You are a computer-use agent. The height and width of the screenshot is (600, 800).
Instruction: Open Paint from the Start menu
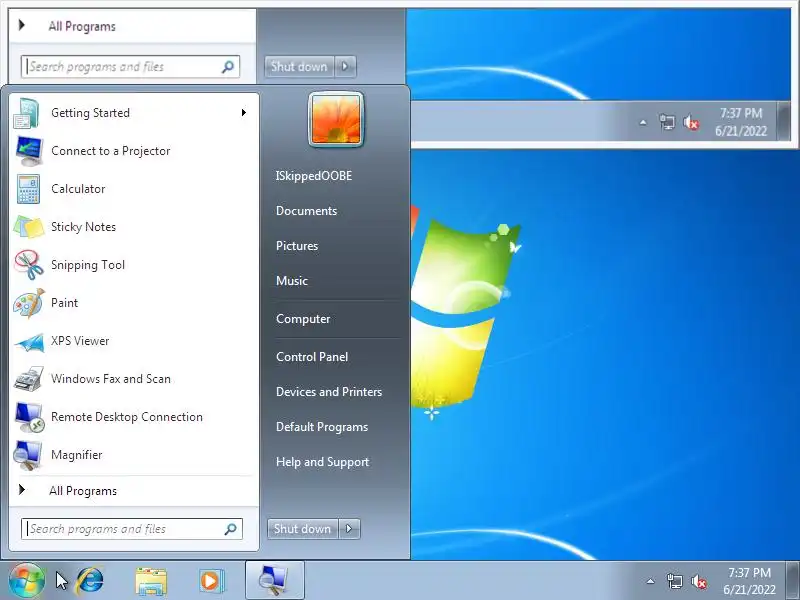click(134, 303)
